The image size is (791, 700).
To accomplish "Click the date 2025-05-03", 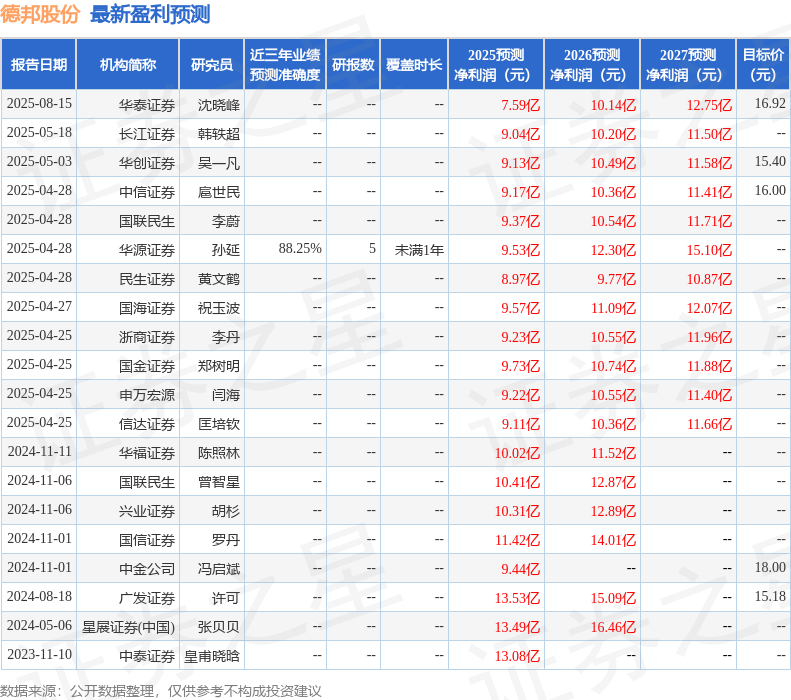I will tap(39, 161).
